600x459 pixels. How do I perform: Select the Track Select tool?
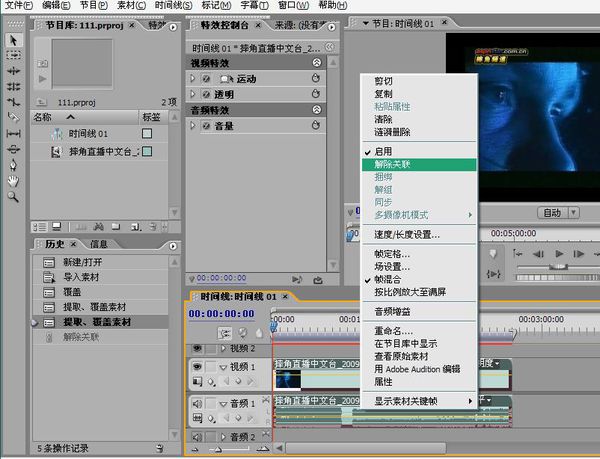point(14,55)
